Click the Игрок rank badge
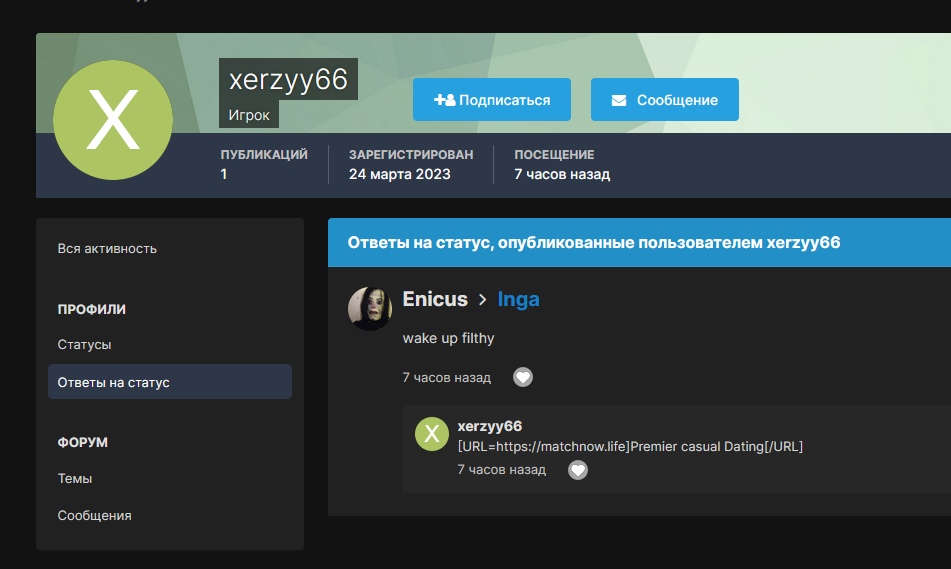The image size is (951, 569). click(x=249, y=115)
